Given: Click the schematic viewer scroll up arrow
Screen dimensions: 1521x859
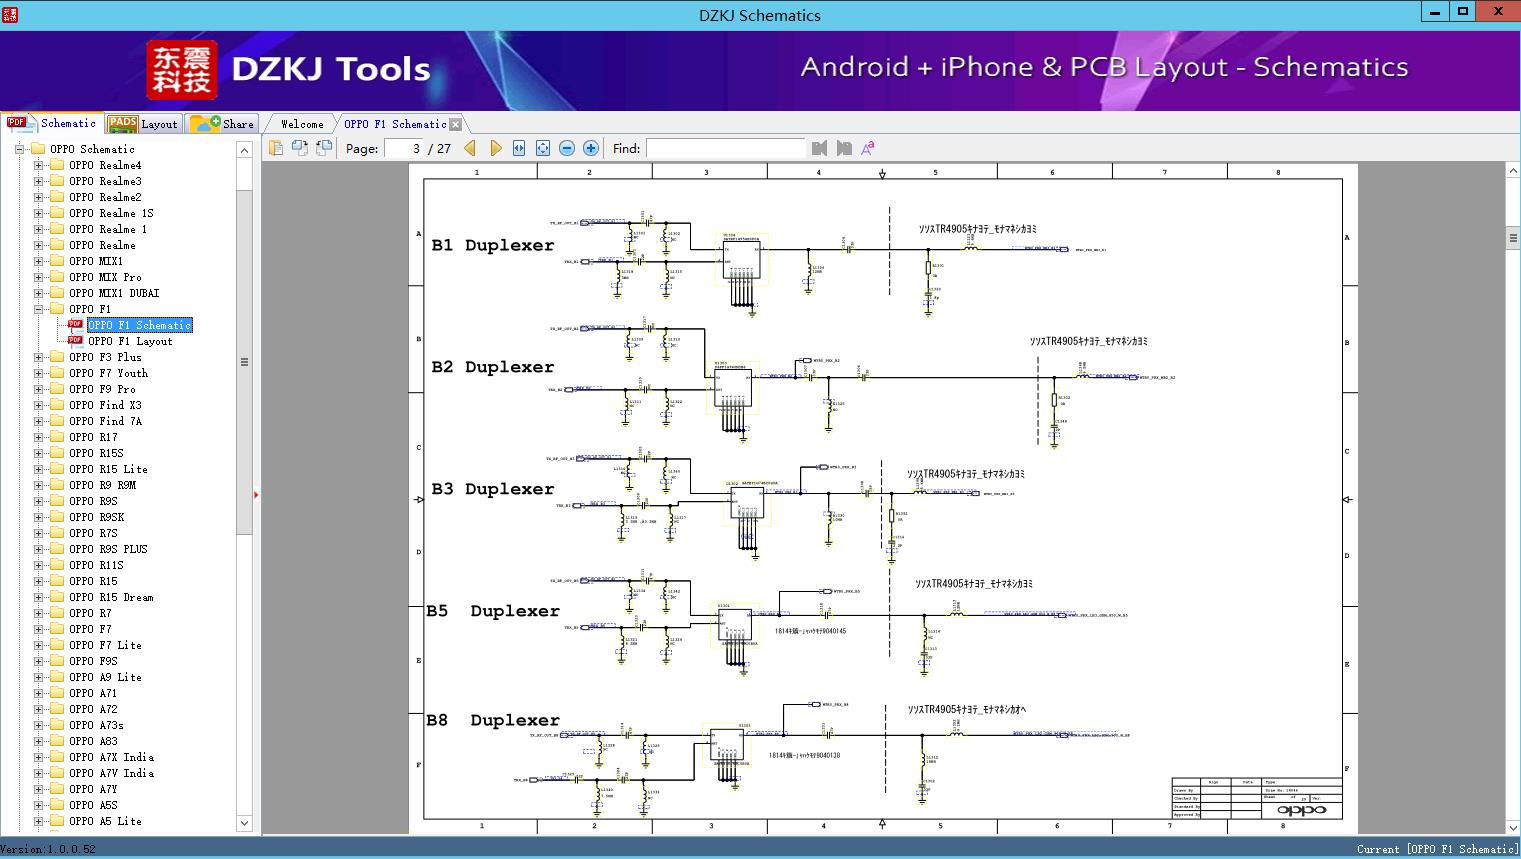Looking at the screenshot, I should click(x=1513, y=171).
